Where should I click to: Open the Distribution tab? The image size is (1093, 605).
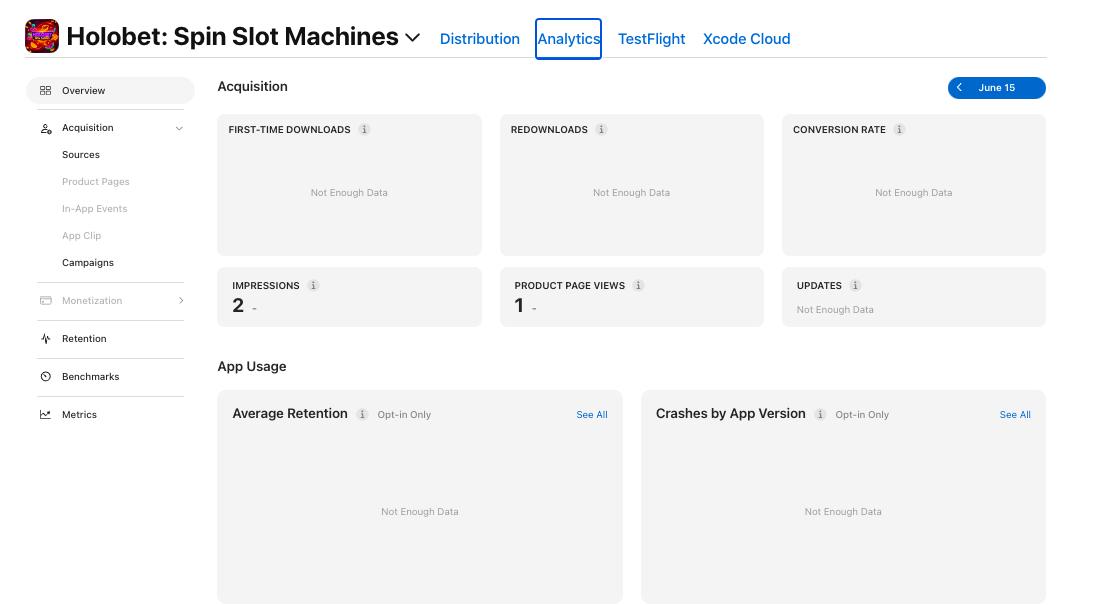tap(480, 39)
